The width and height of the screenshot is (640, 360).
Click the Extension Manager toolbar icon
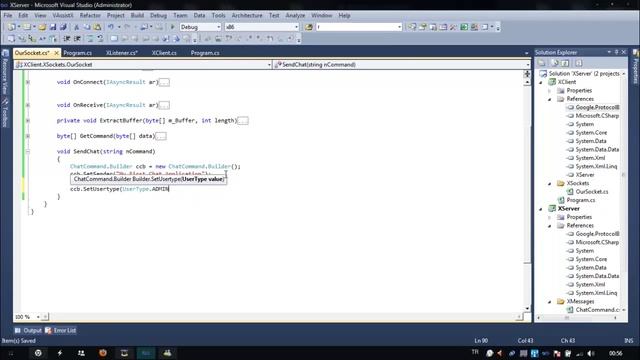point(474,27)
